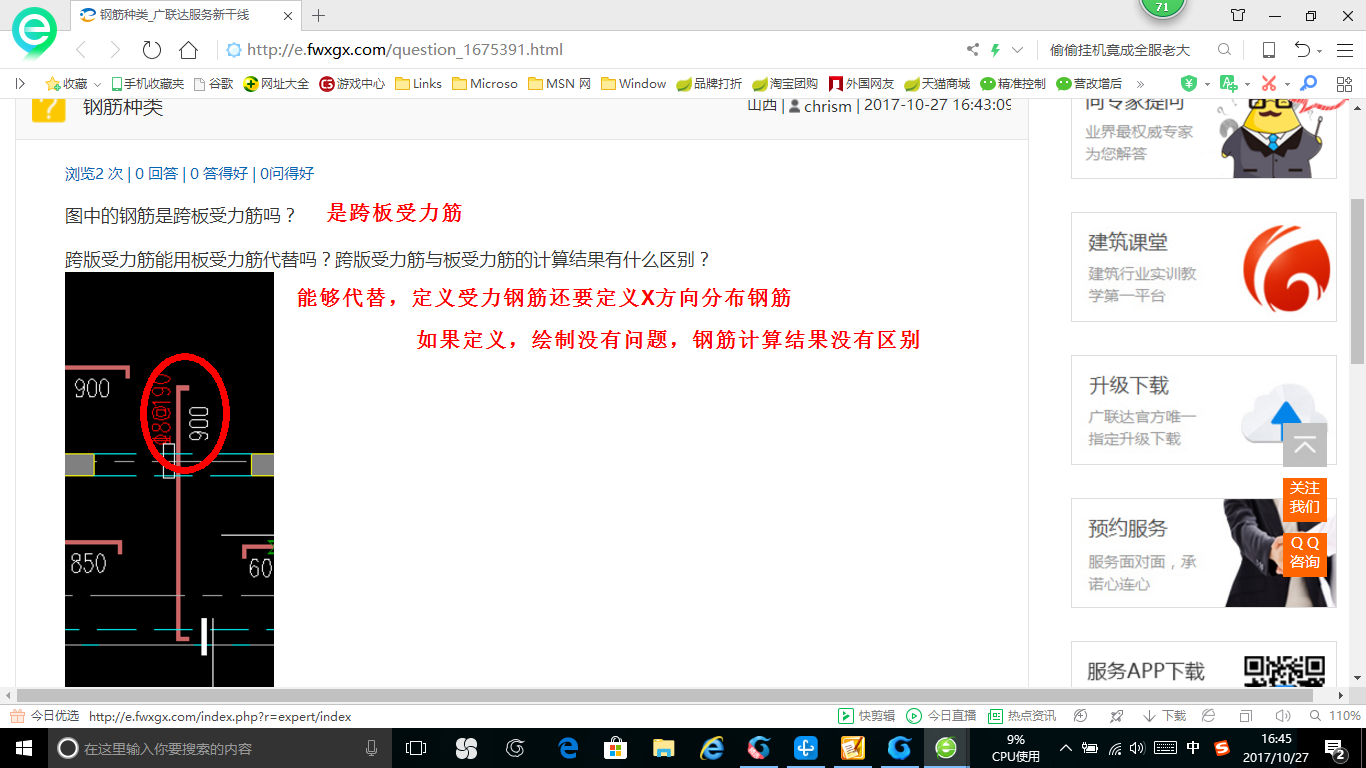The width and height of the screenshot is (1366, 768).
Task: Open the 网址大全 bookmark
Action: 277,84
